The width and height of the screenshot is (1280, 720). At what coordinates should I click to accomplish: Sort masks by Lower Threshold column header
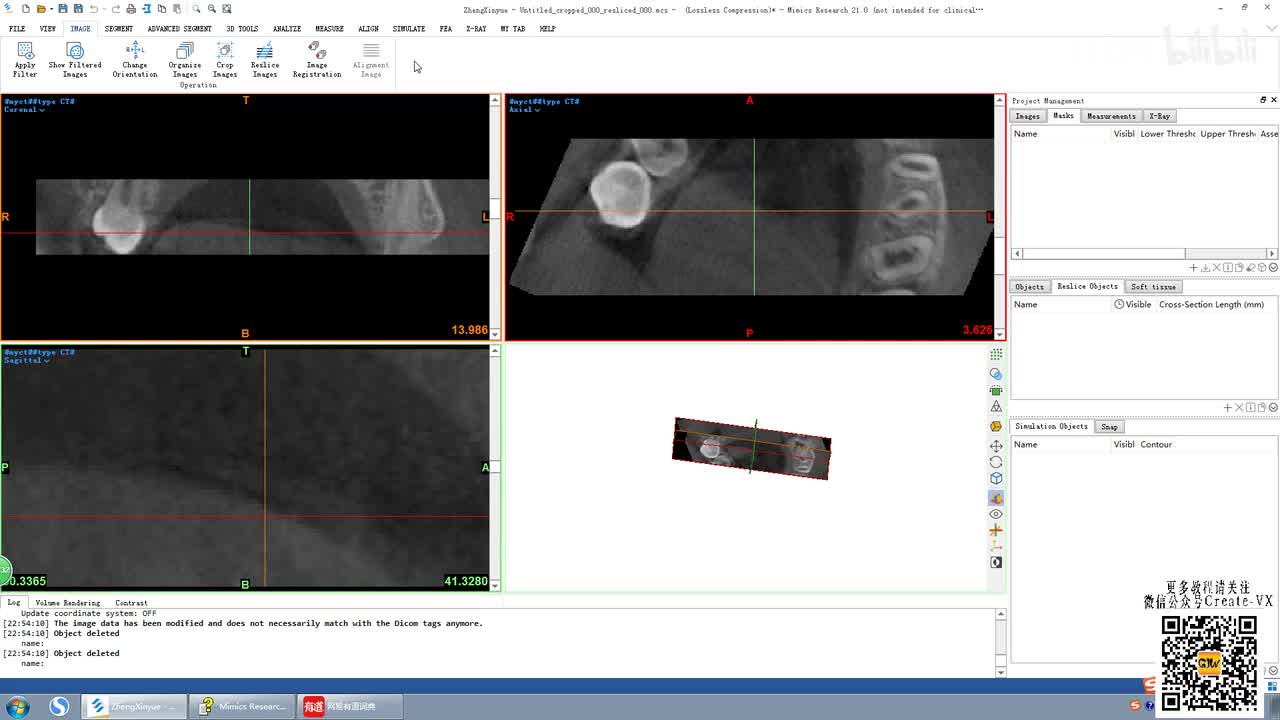pyautogui.click(x=1168, y=134)
